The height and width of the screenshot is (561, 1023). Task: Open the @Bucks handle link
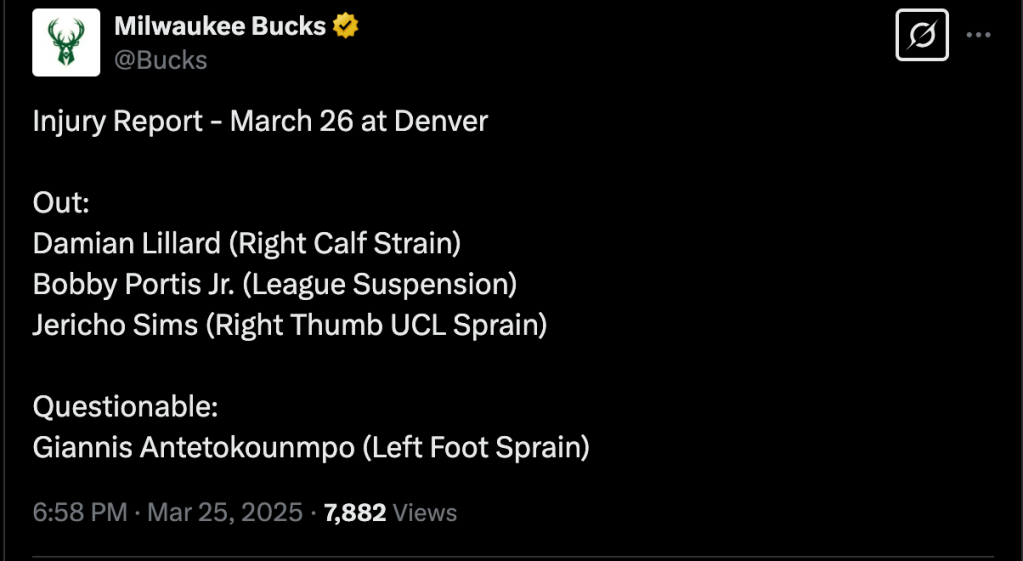[160, 60]
